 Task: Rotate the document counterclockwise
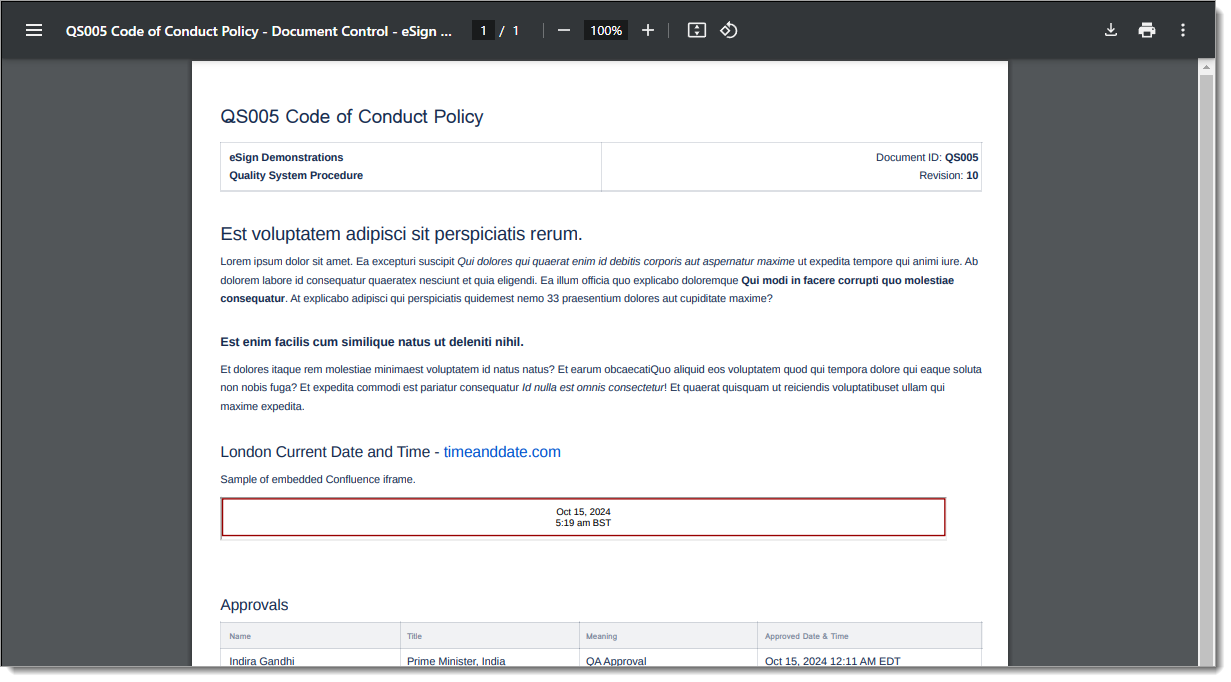tap(729, 30)
